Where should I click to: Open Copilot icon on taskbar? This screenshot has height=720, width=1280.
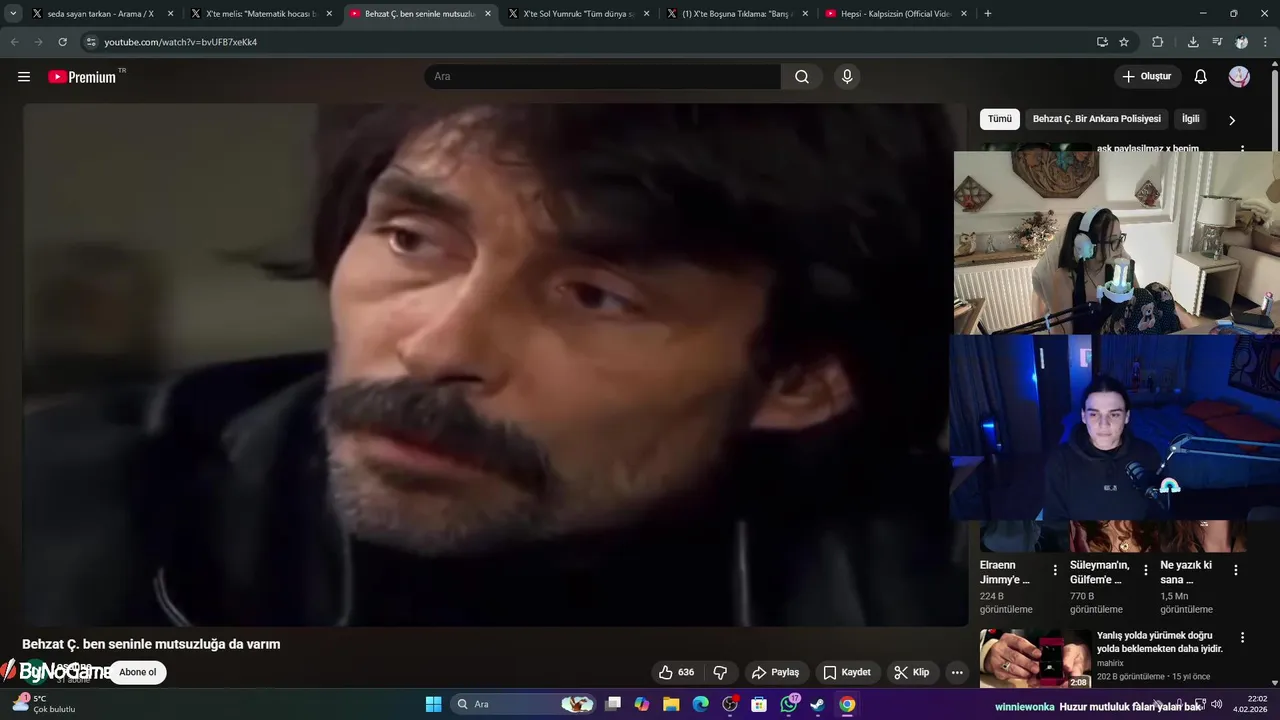[x=642, y=704]
